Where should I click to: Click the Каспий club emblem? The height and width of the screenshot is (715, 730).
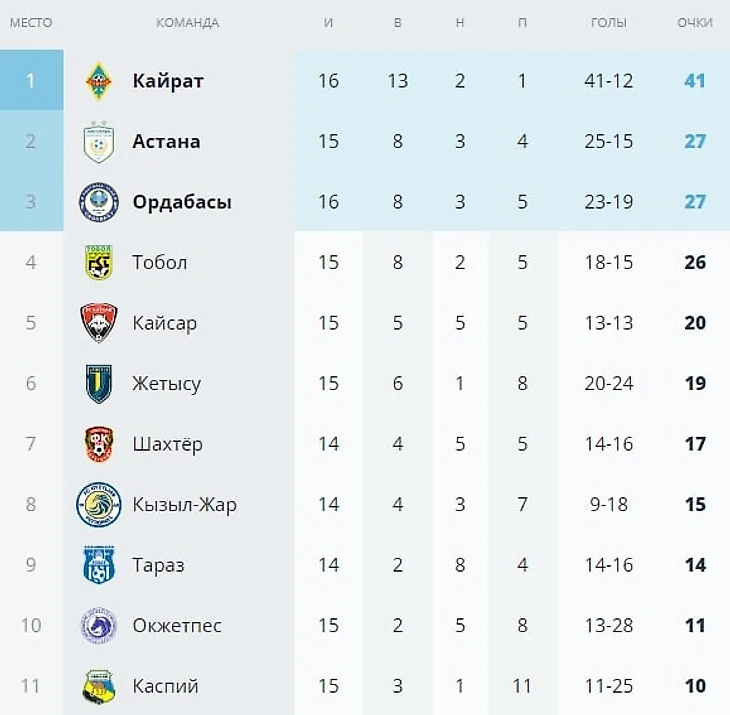pyautogui.click(x=99, y=686)
